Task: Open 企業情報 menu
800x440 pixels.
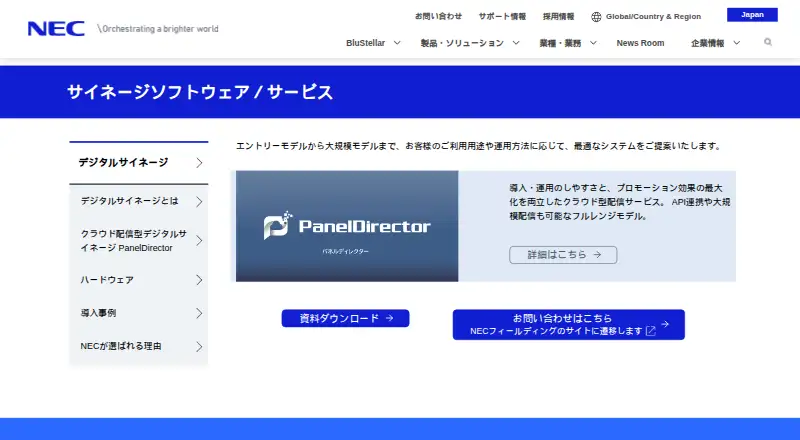Action: point(708,43)
